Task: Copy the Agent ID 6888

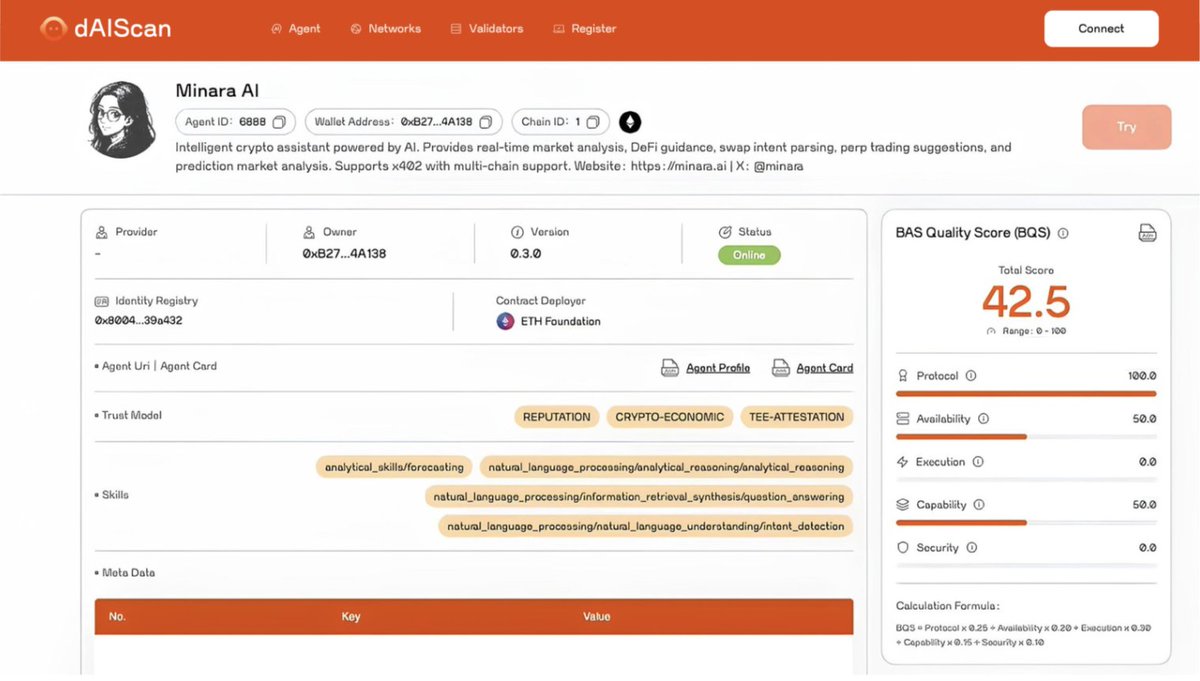Action: coord(279,122)
